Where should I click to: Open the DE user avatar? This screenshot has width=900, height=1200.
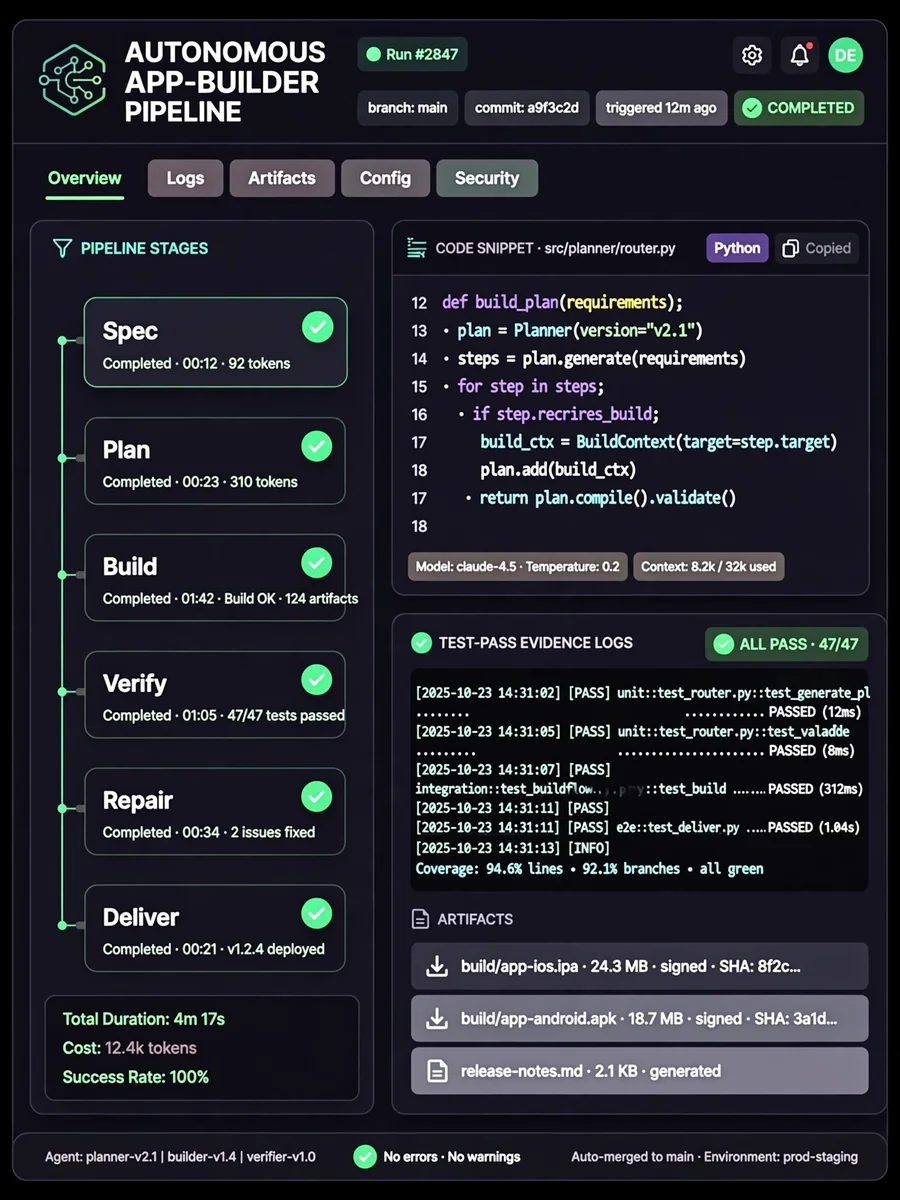(845, 55)
